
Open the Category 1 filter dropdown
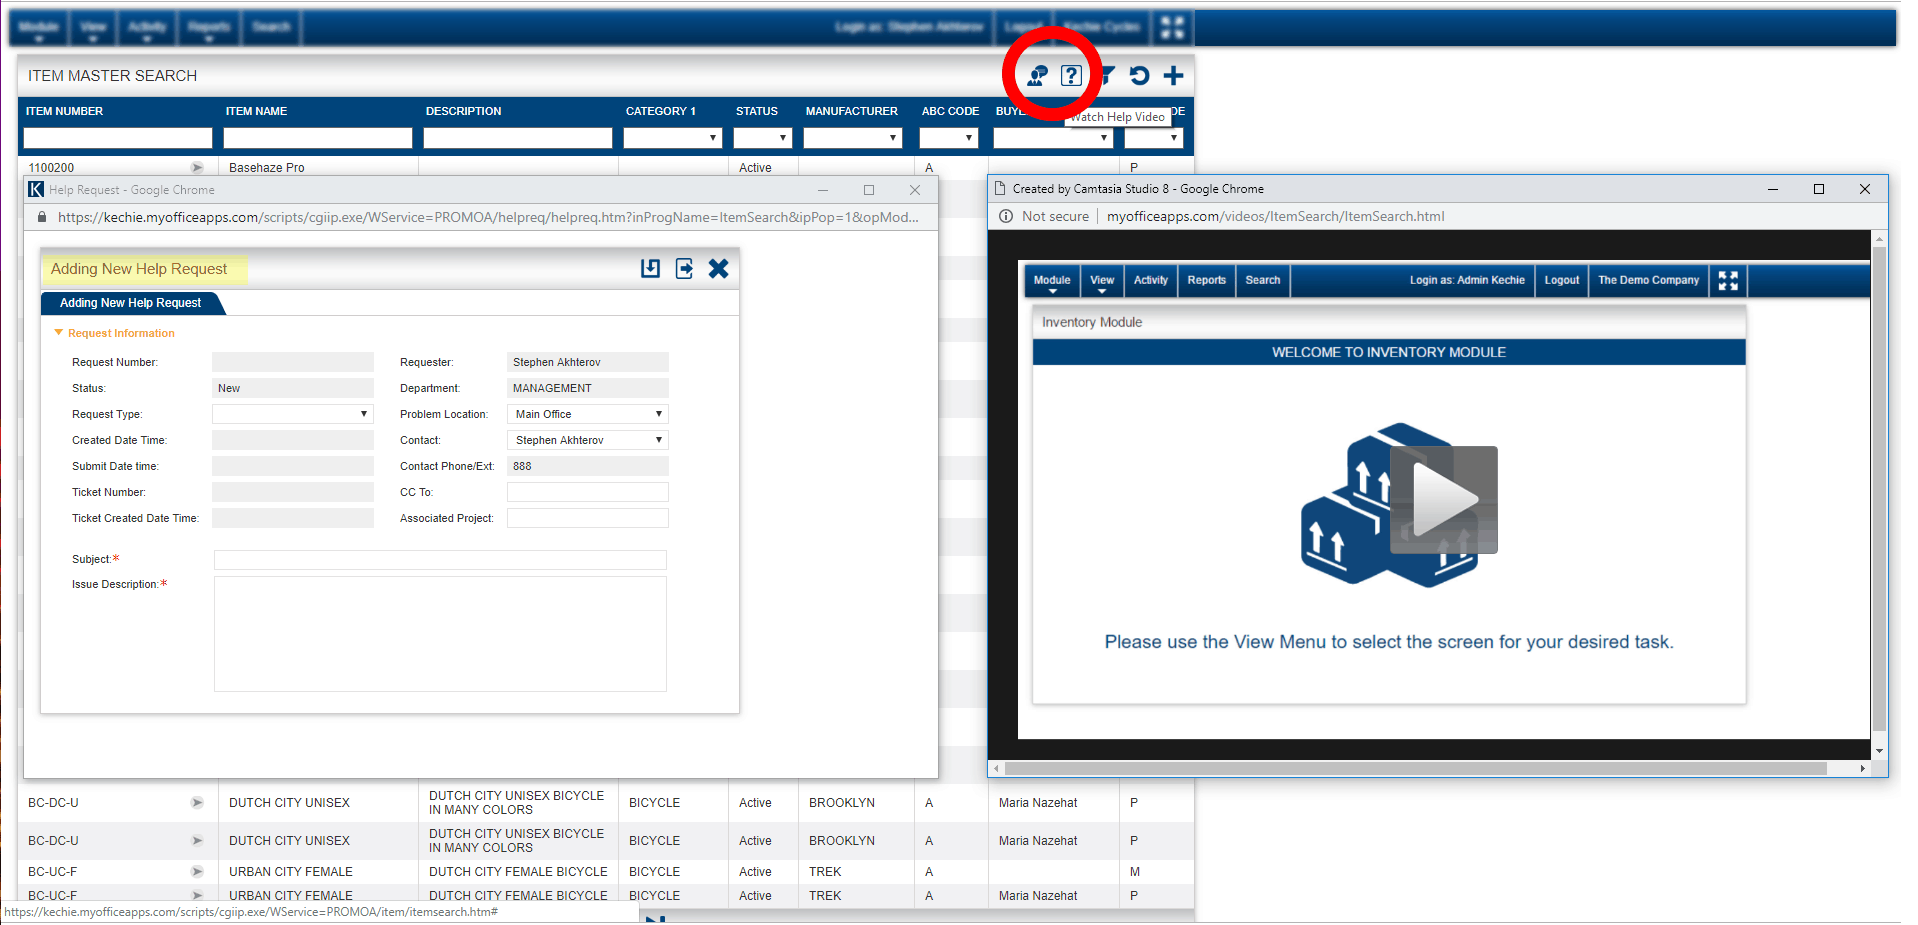672,138
